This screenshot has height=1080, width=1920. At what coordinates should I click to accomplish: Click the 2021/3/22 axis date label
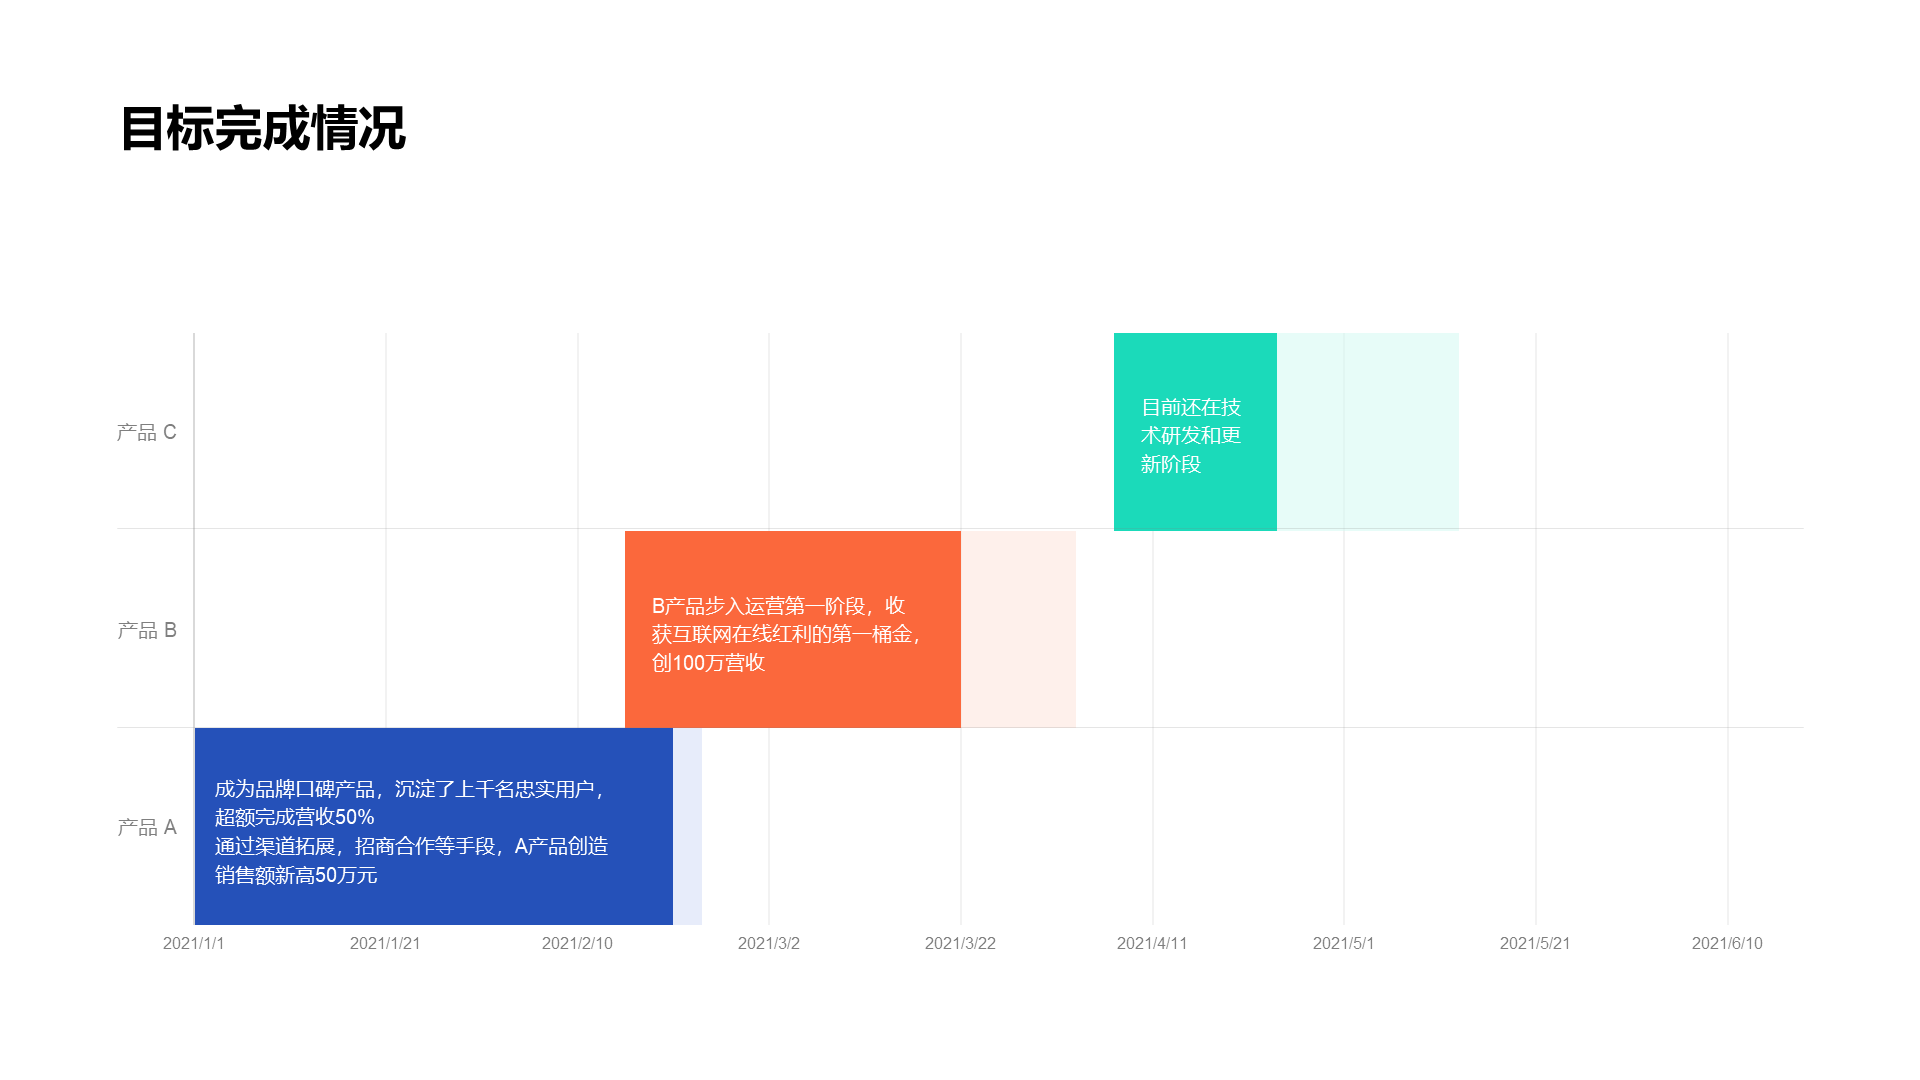tap(960, 943)
